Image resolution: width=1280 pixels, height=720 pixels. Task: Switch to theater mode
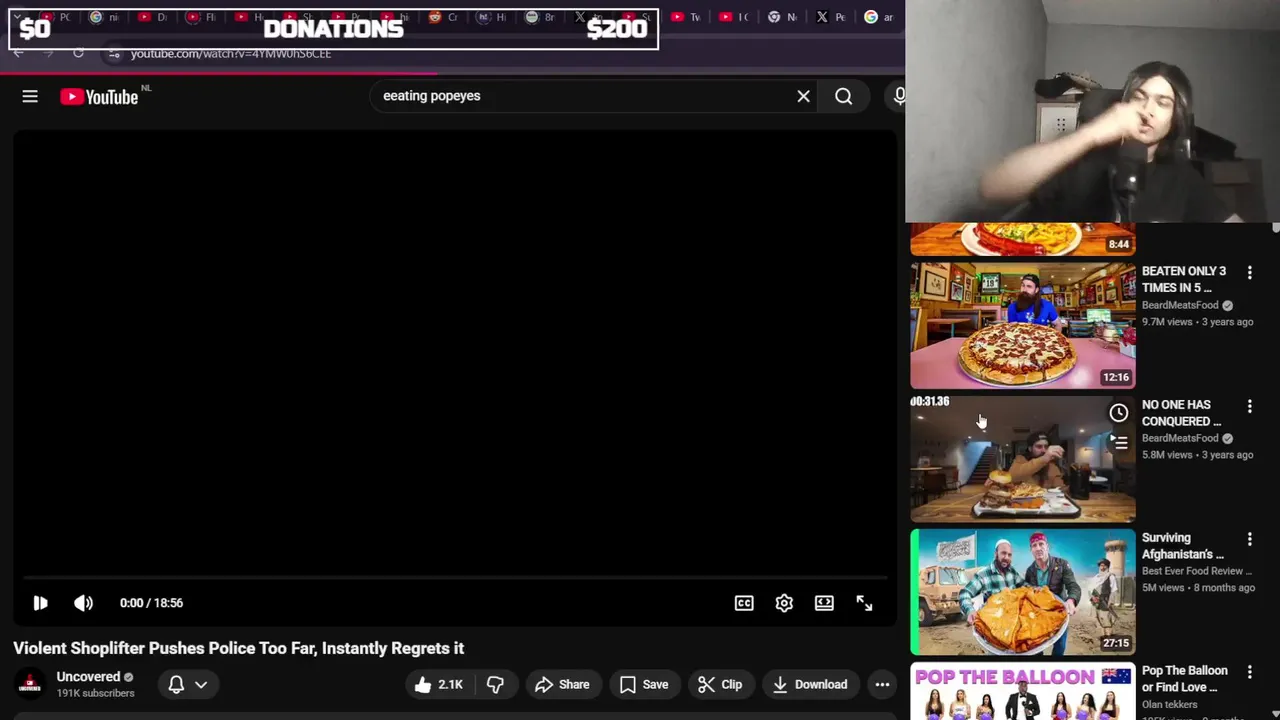point(824,603)
